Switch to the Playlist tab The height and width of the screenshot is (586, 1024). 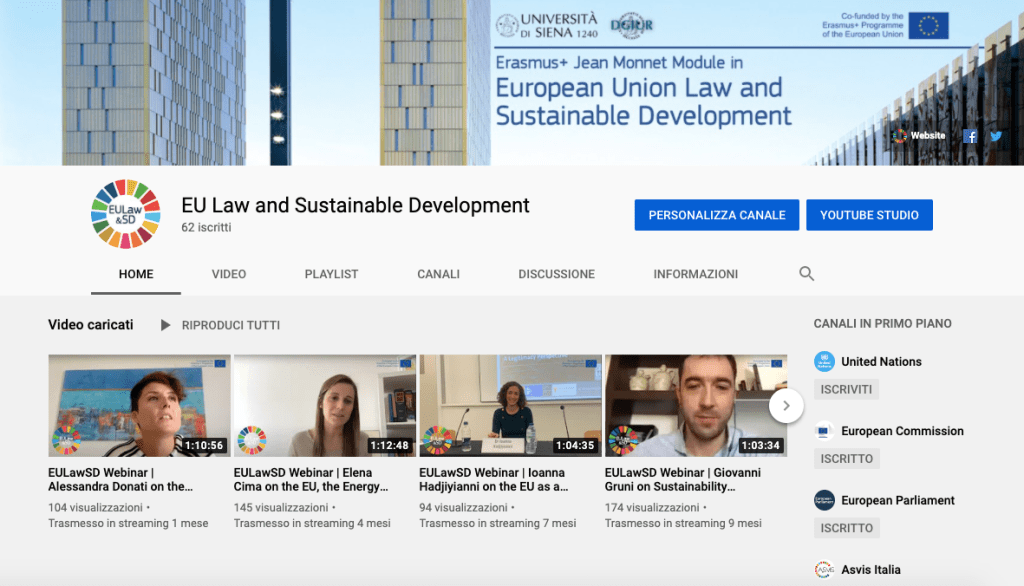[x=331, y=274]
